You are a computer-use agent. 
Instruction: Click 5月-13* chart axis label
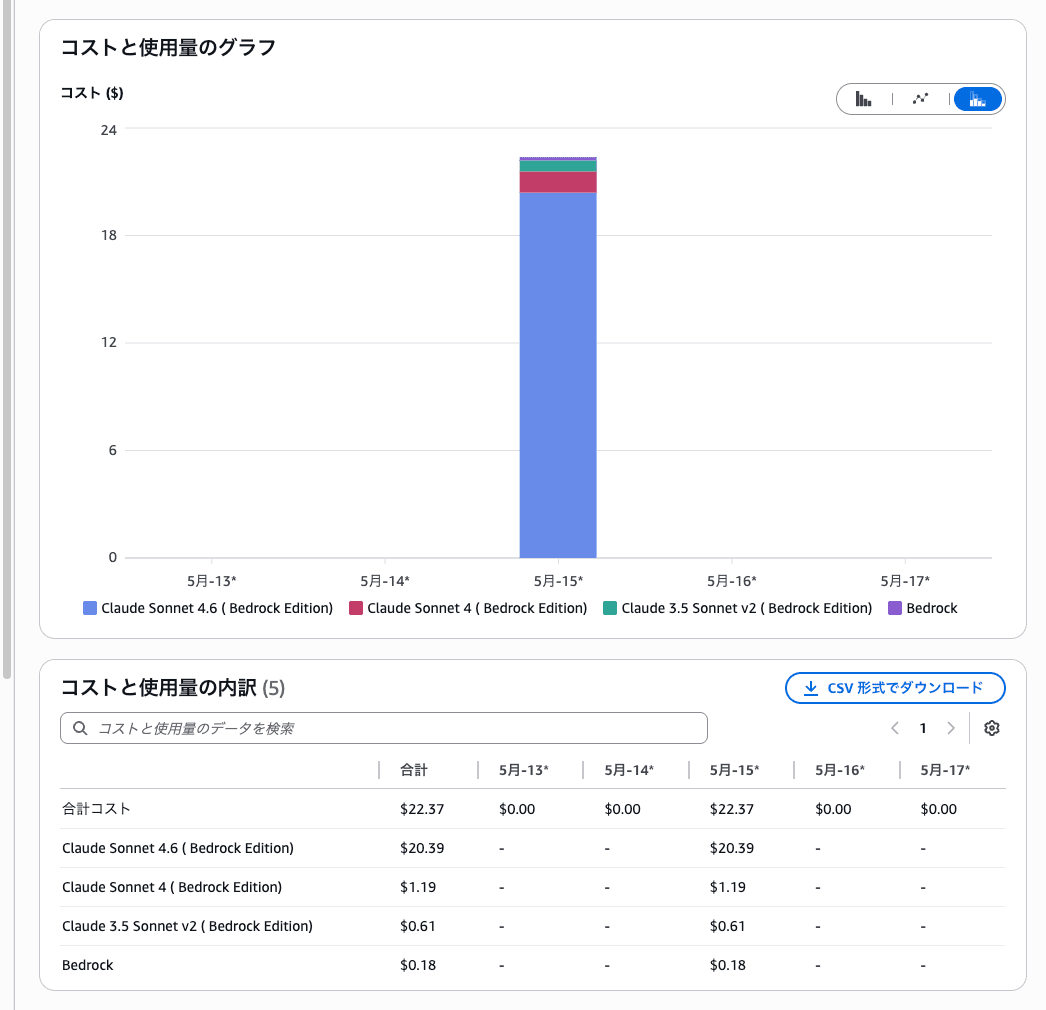click(211, 581)
